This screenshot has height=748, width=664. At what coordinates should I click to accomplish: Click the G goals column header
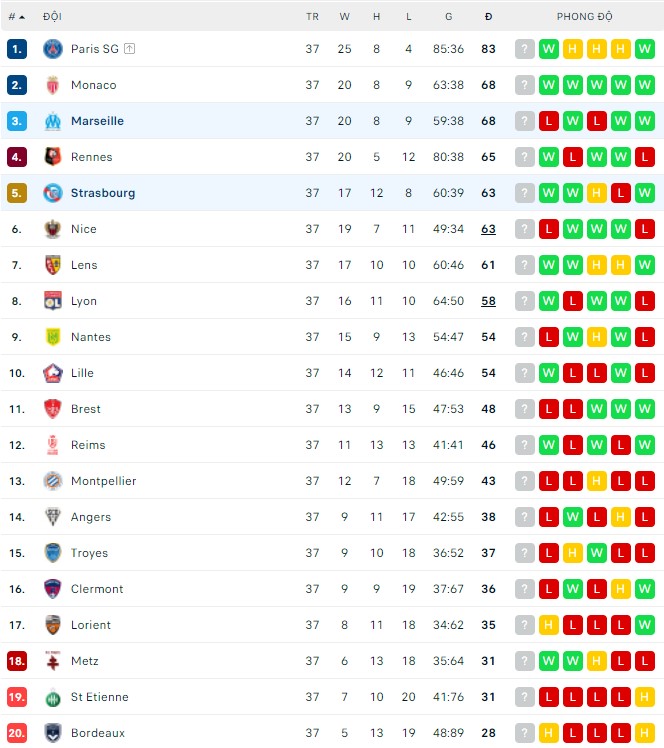448,17
